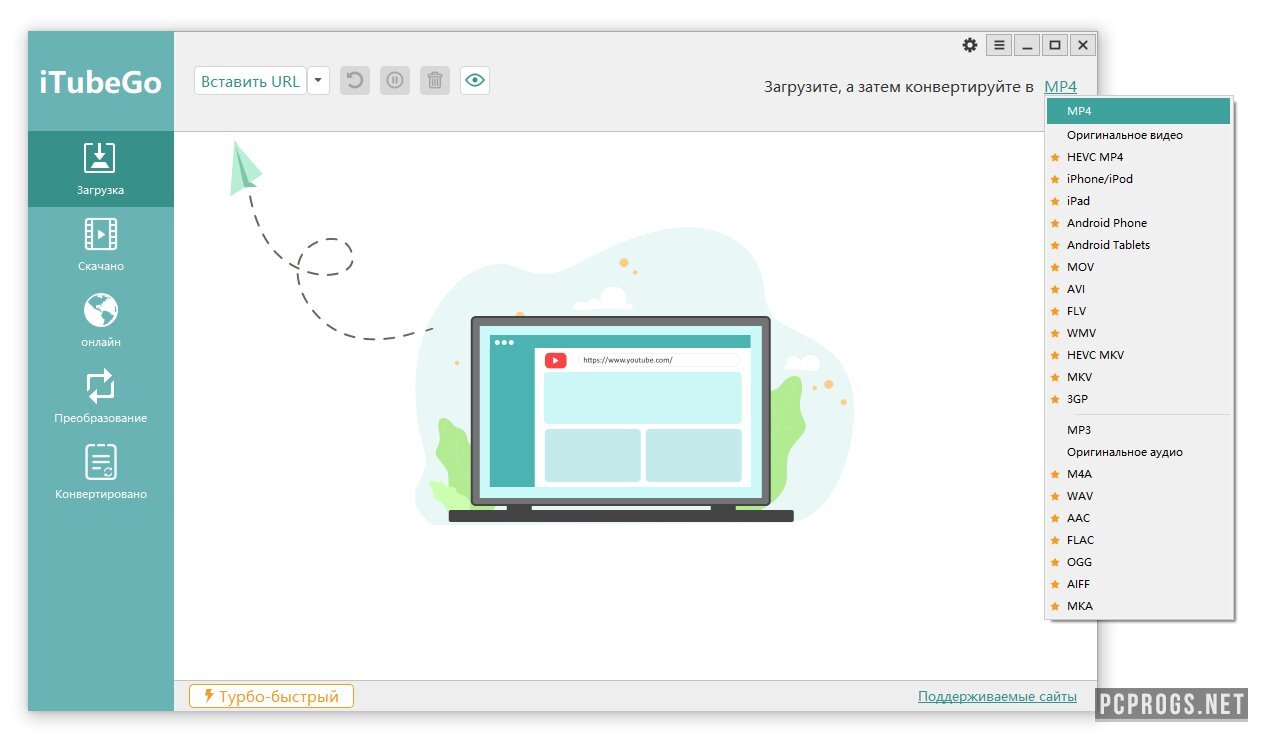Select the Загрузка sidebar icon
The height and width of the screenshot is (739, 1262).
pos(99,168)
